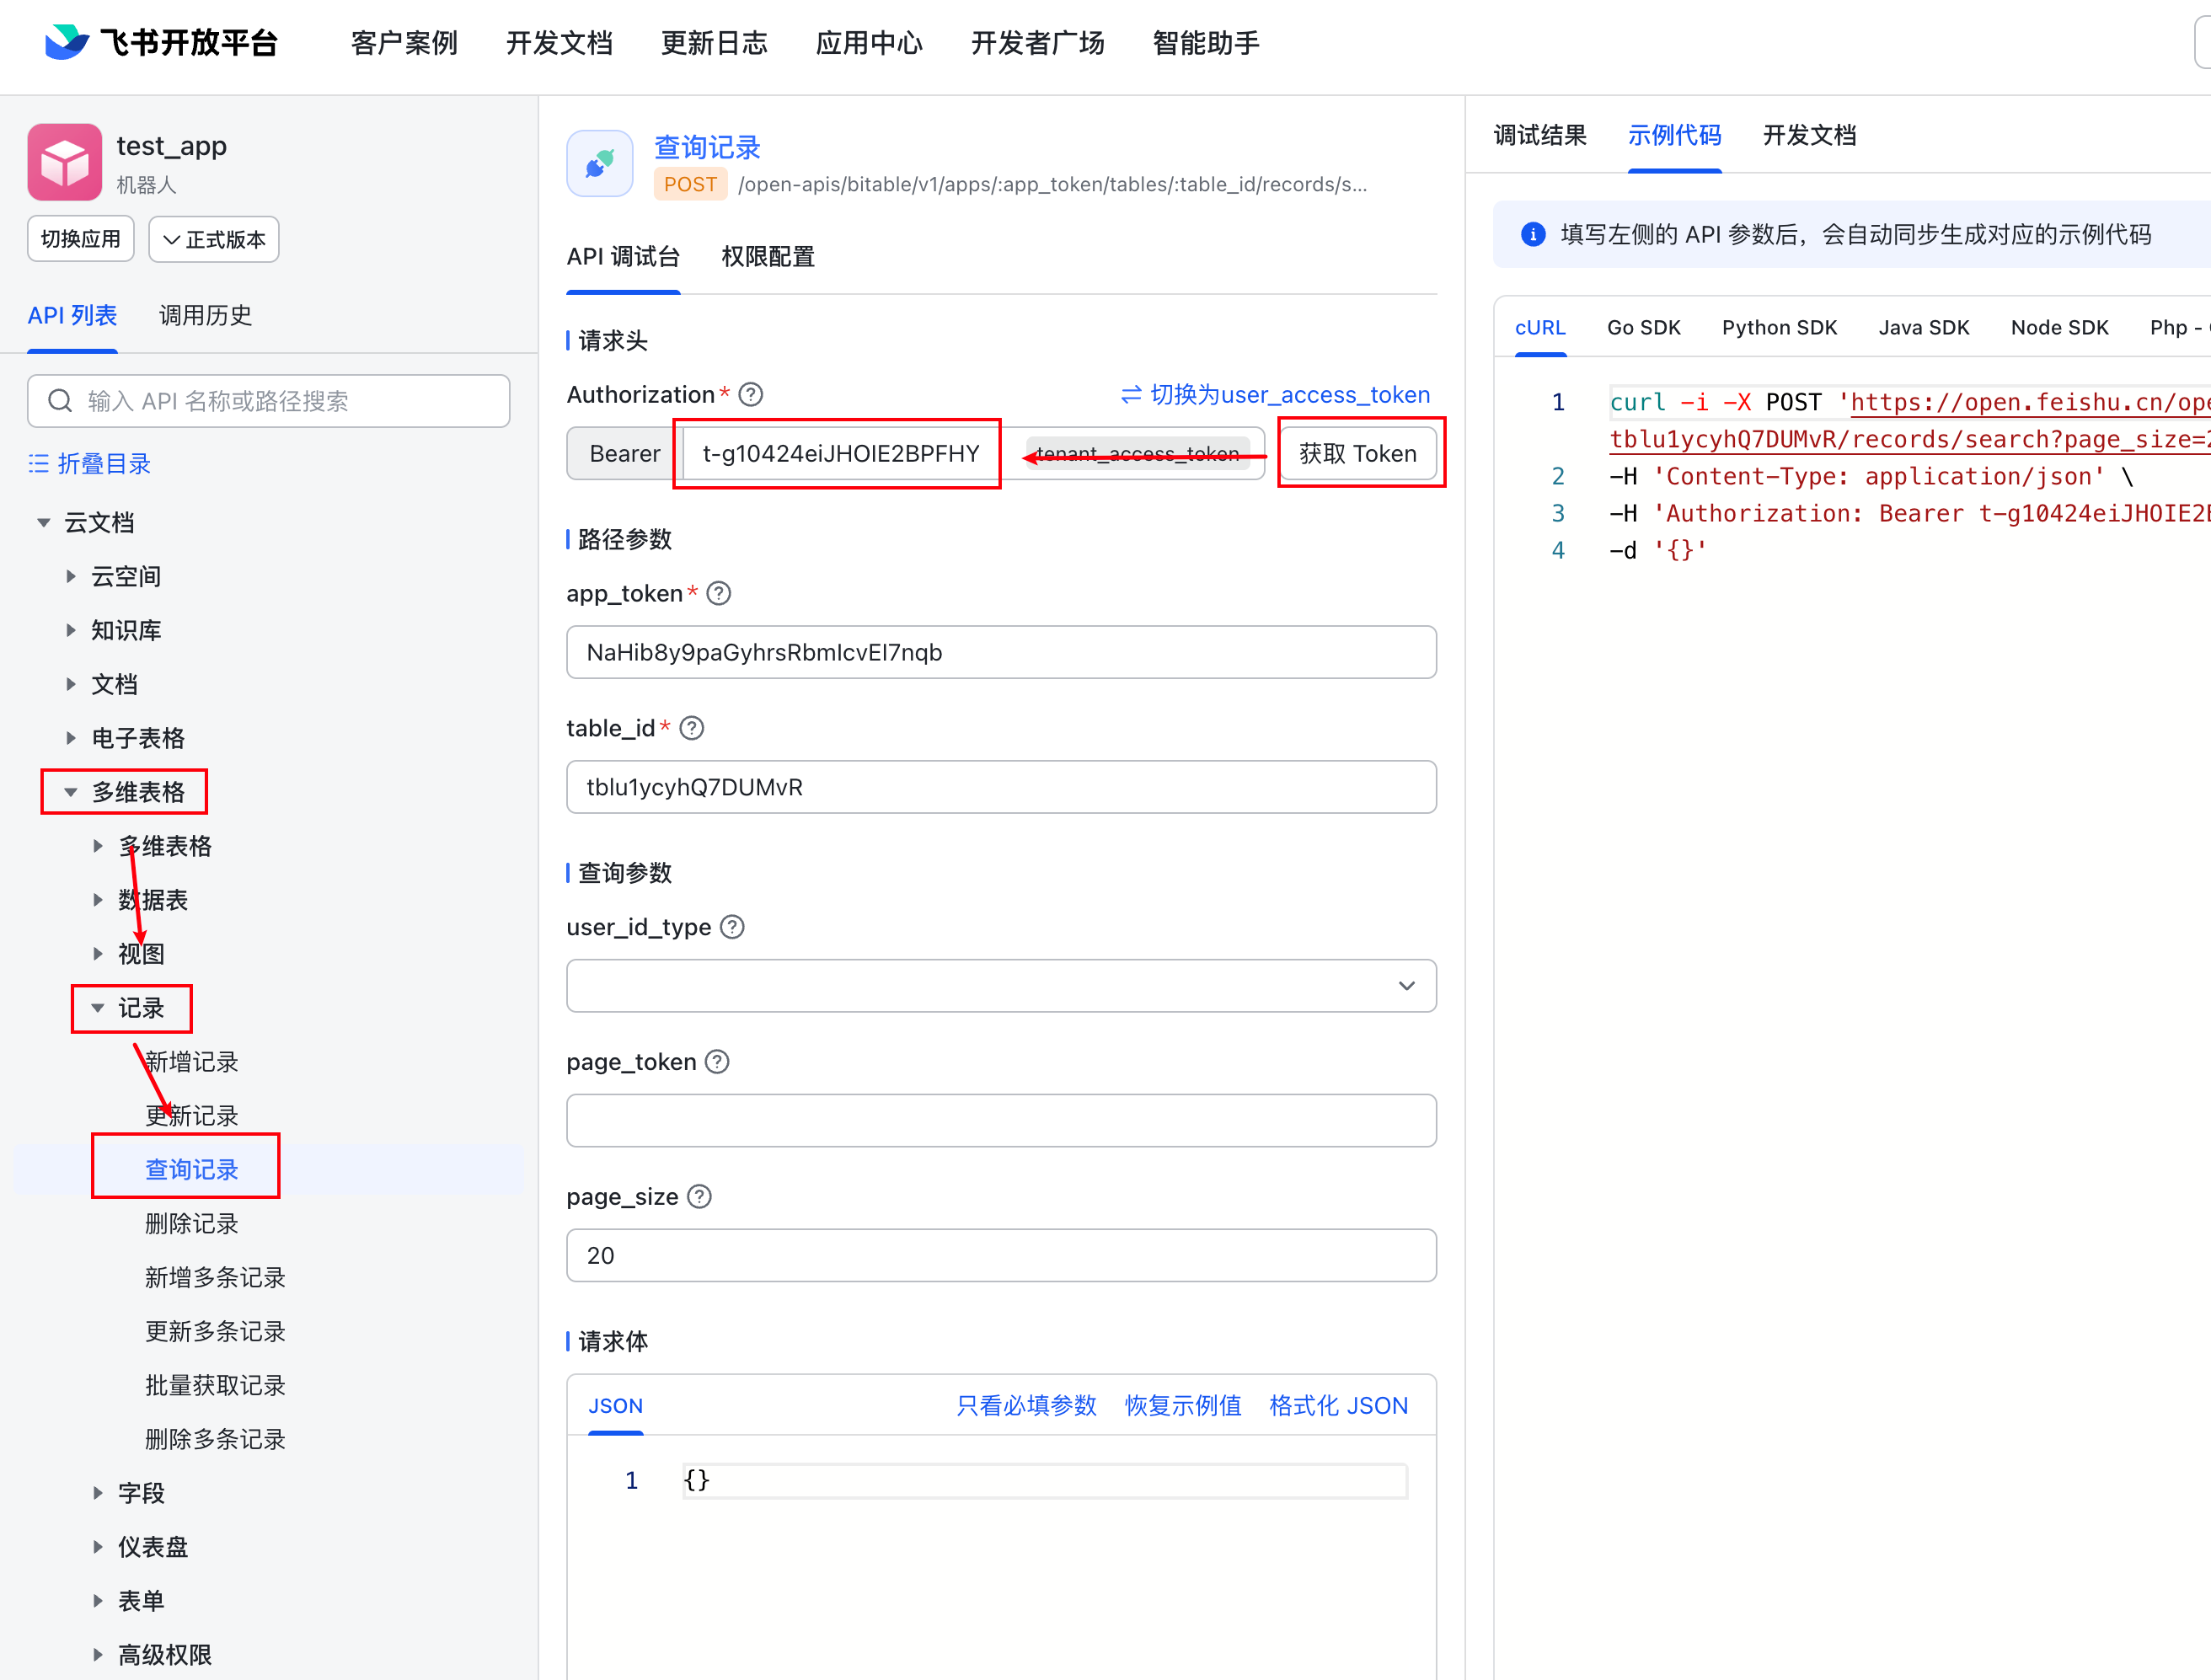The height and width of the screenshot is (1680, 2211).
Task: Click the table_id help question icon
Action: [x=691, y=728]
